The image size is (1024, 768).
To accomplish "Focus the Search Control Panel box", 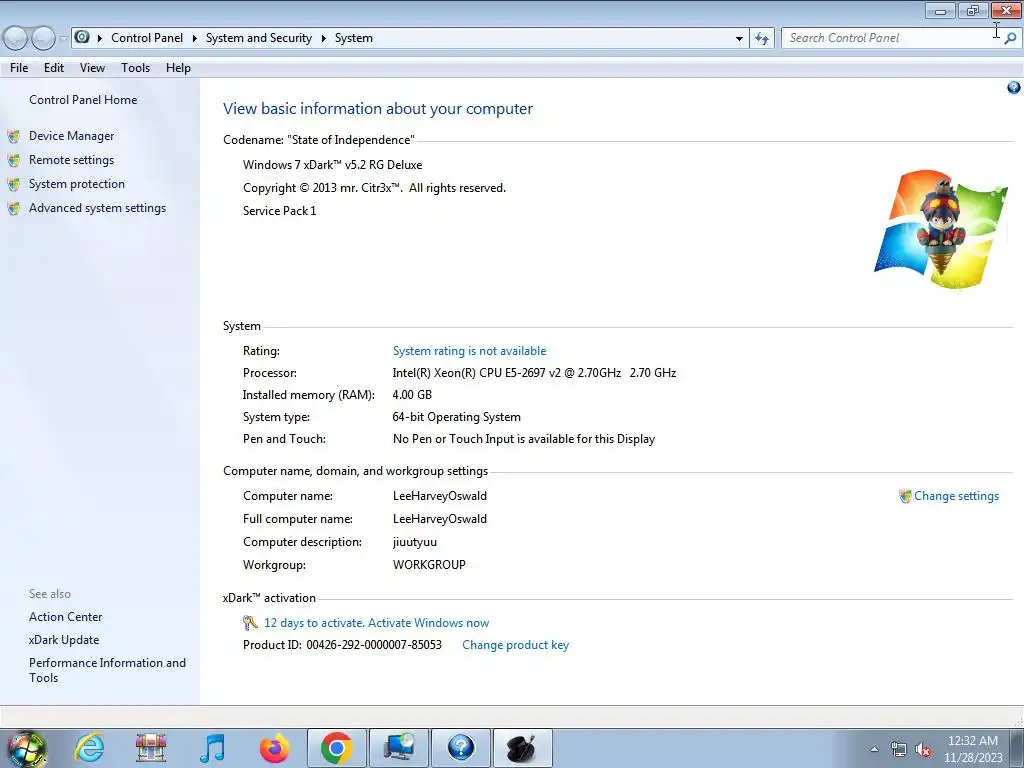I will point(892,38).
